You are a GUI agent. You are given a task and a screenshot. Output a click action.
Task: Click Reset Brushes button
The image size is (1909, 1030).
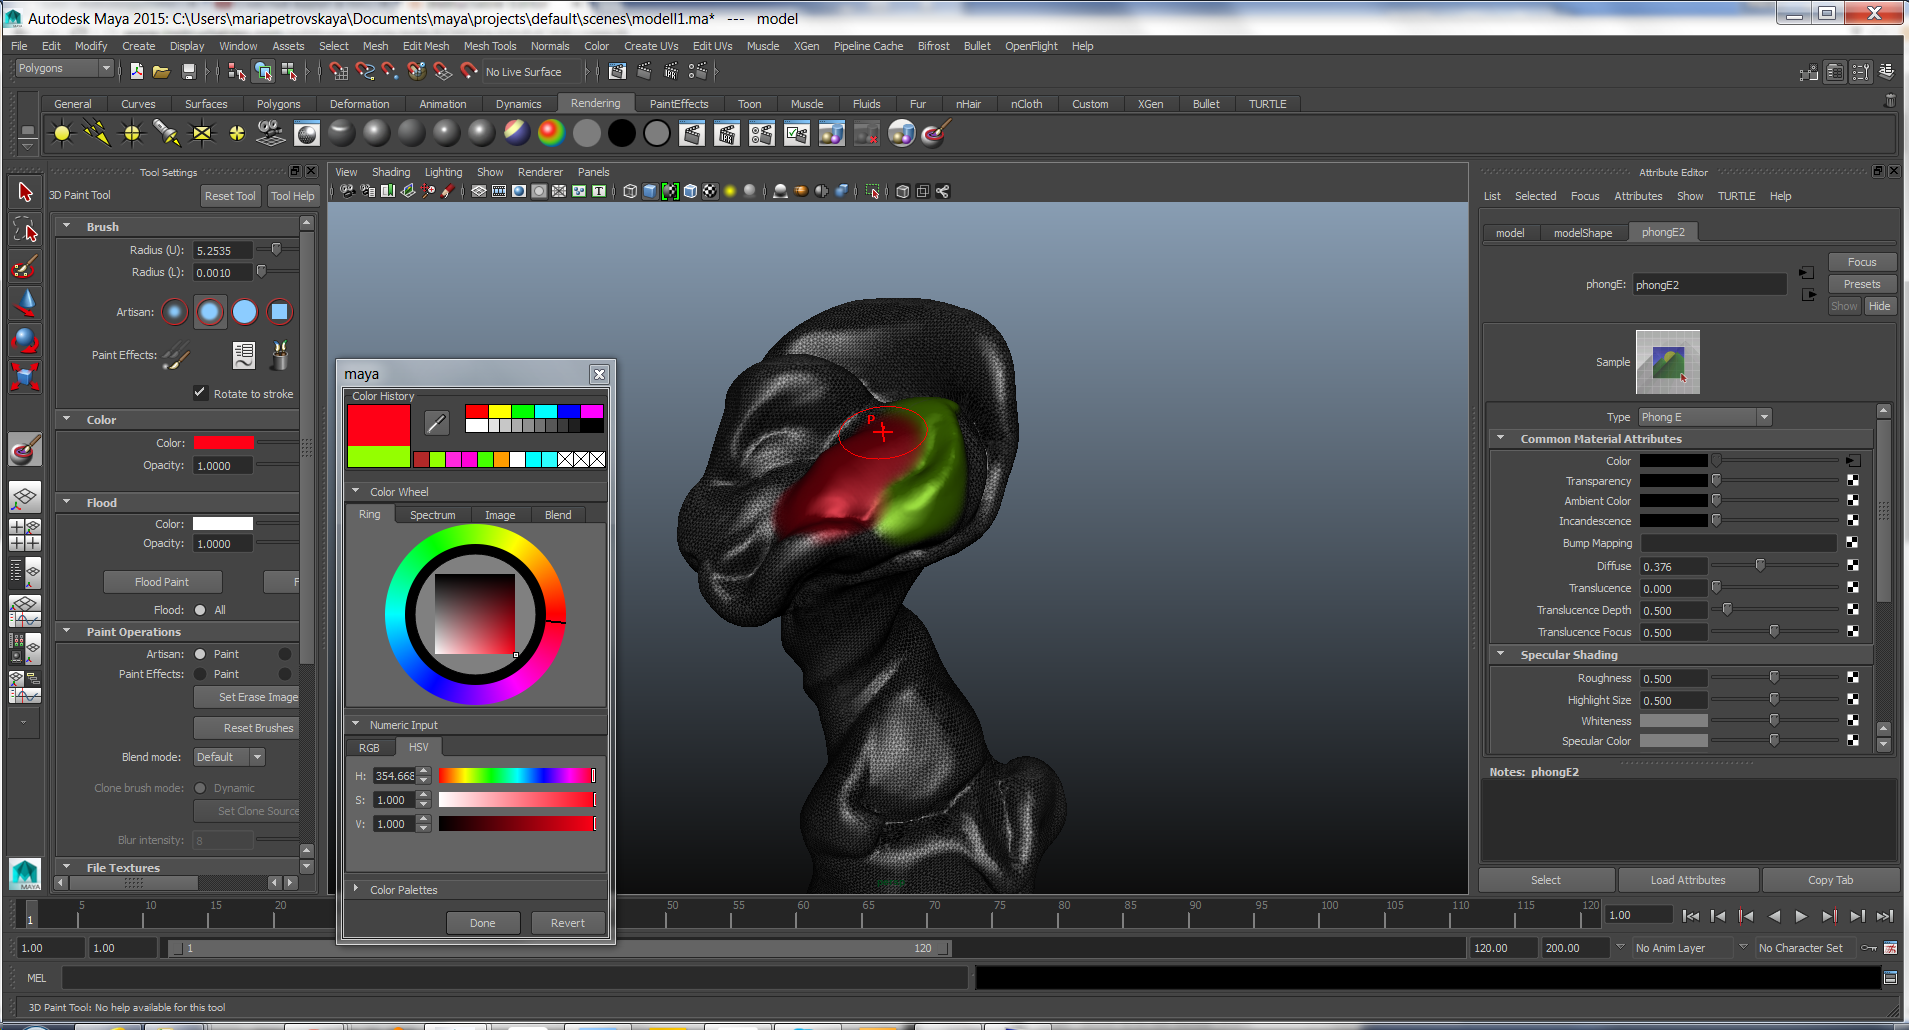pyautogui.click(x=247, y=728)
